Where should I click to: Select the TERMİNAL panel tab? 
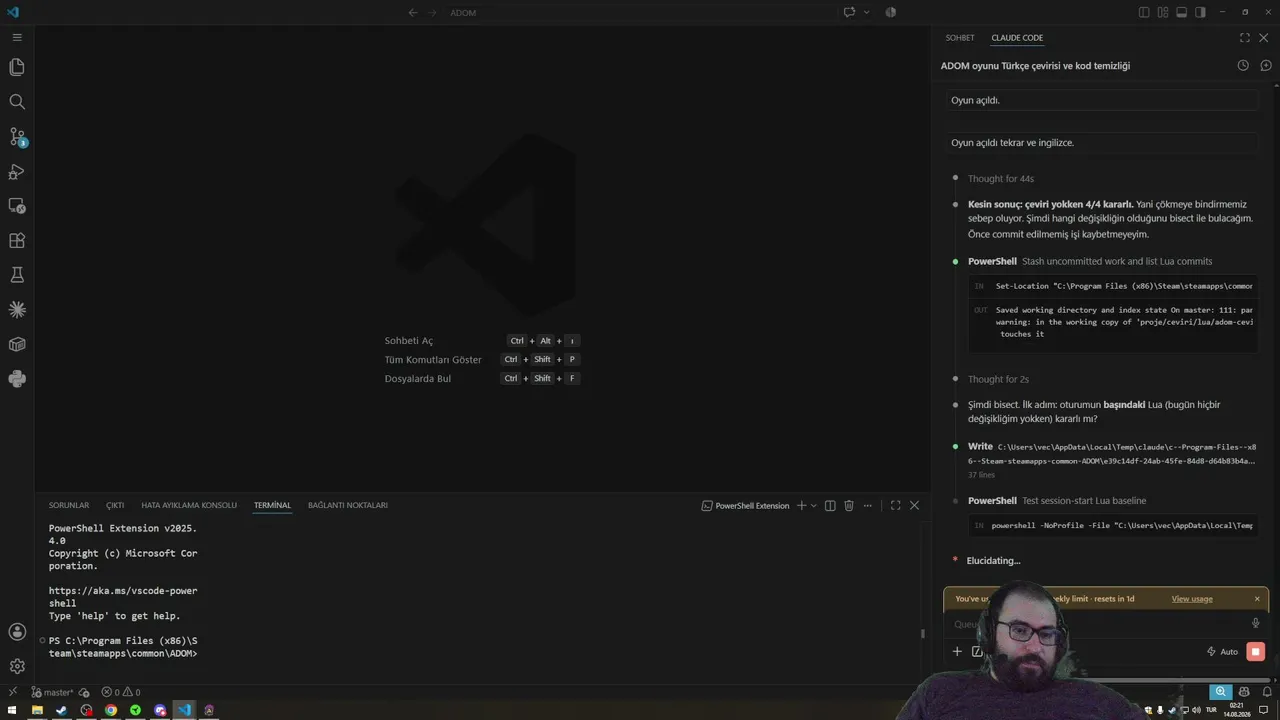coord(272,506)
